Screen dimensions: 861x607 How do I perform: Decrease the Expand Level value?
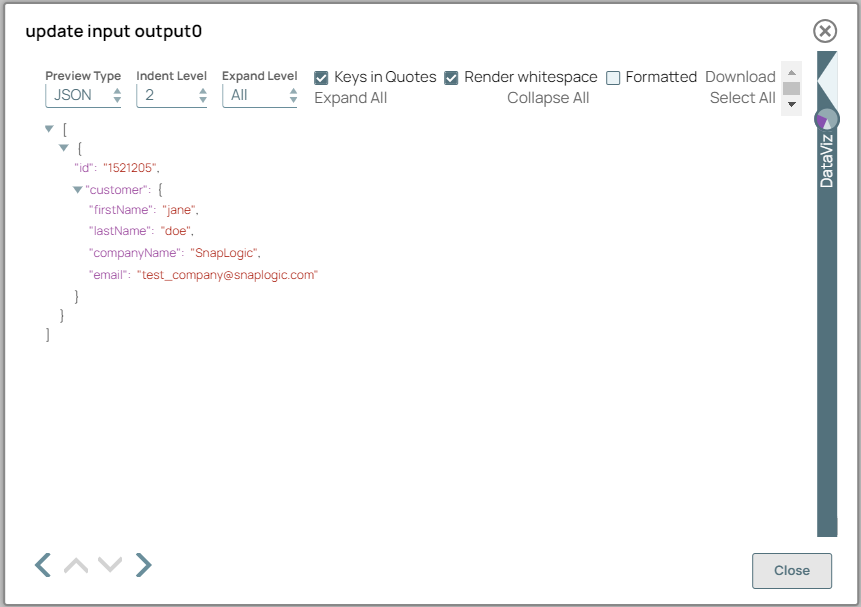point(293,99)
